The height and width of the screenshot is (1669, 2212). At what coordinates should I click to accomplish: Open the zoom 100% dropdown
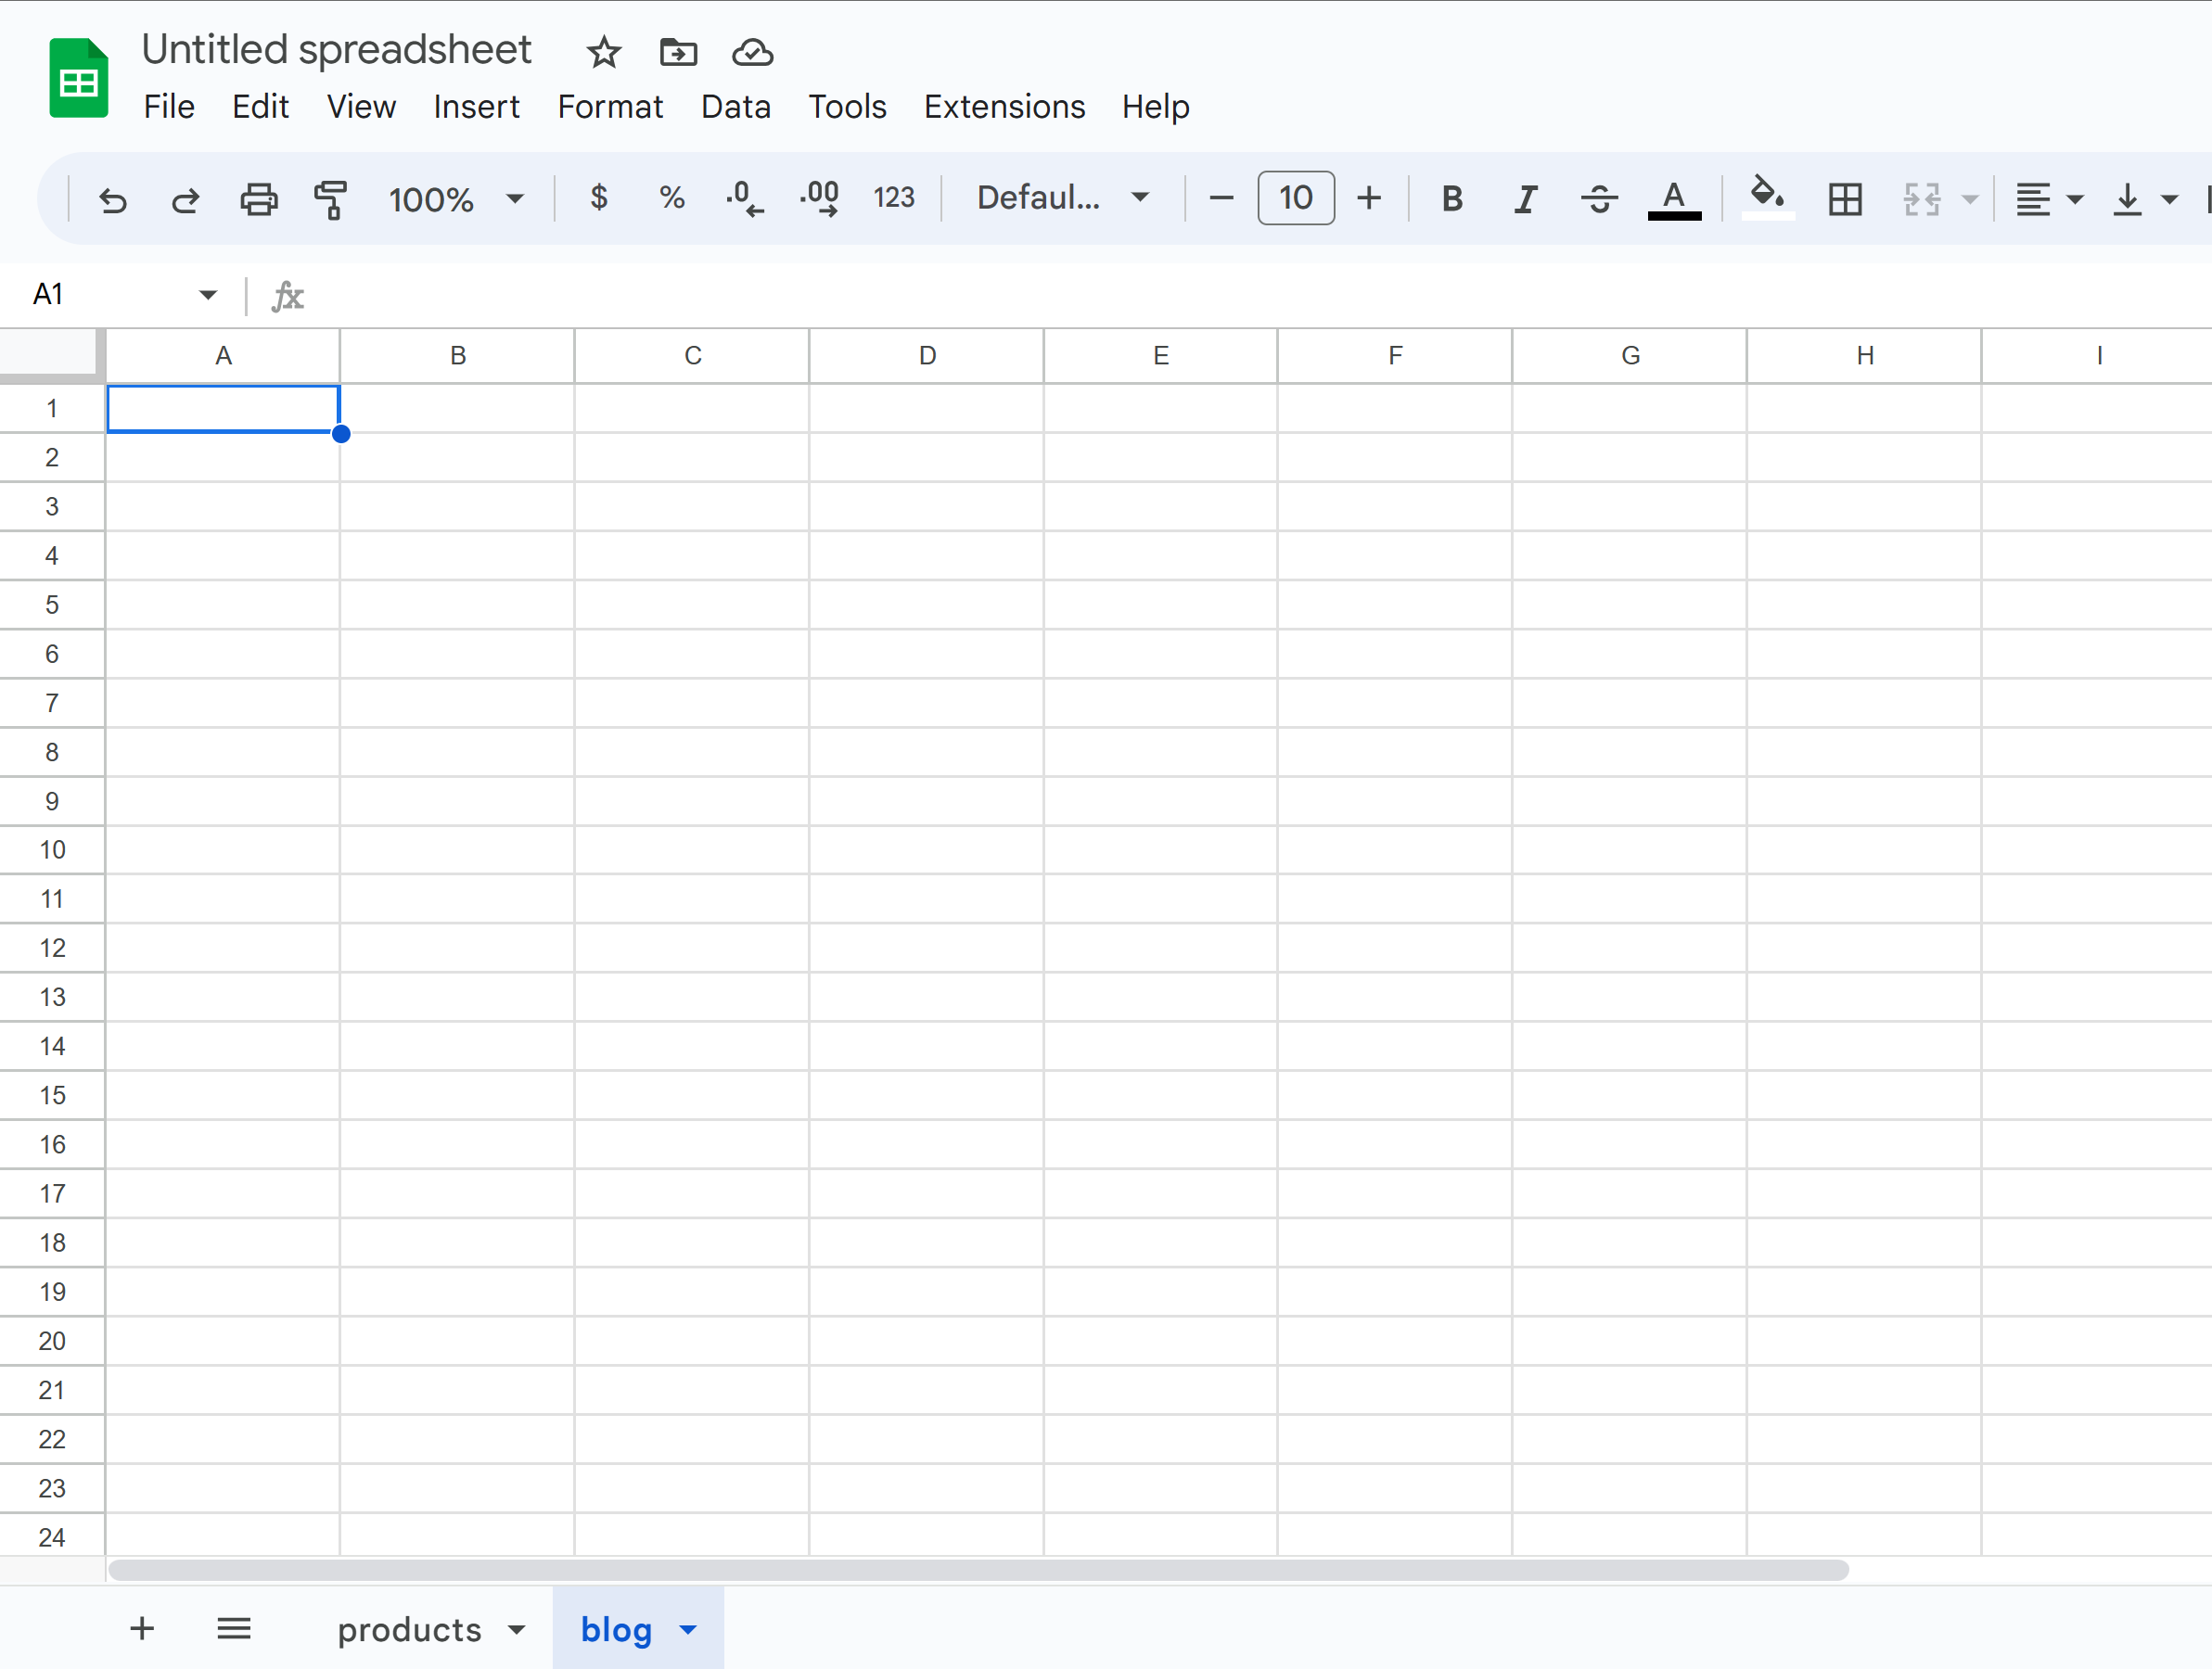[456, 199]
